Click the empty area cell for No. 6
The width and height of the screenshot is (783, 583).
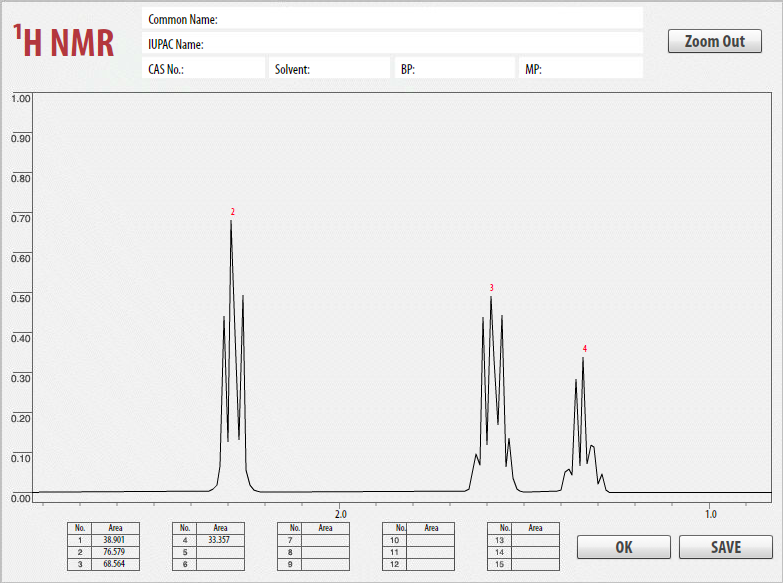click(220, 564)
